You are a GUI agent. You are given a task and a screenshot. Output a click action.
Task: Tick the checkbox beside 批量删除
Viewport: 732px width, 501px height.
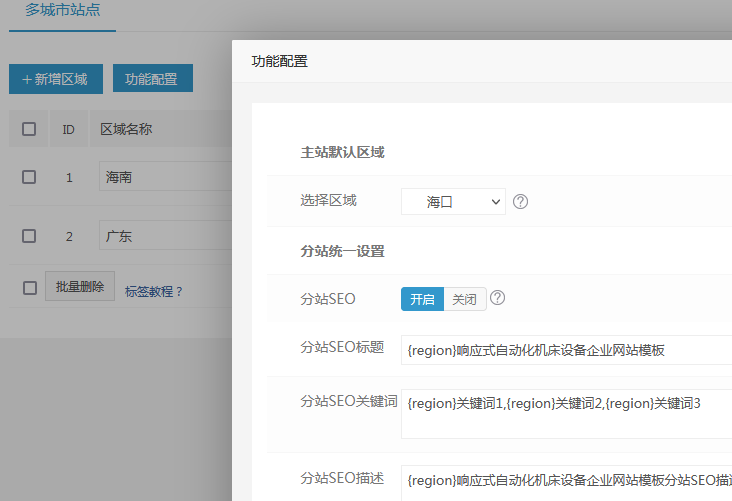[x=30, y=288]
